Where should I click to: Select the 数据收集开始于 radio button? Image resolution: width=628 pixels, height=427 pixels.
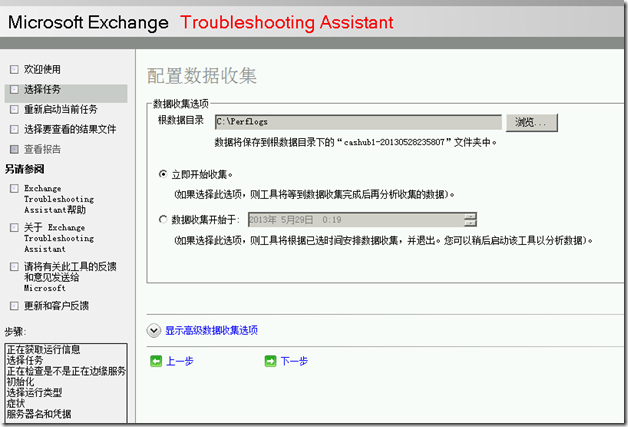[x=163, y=220]
